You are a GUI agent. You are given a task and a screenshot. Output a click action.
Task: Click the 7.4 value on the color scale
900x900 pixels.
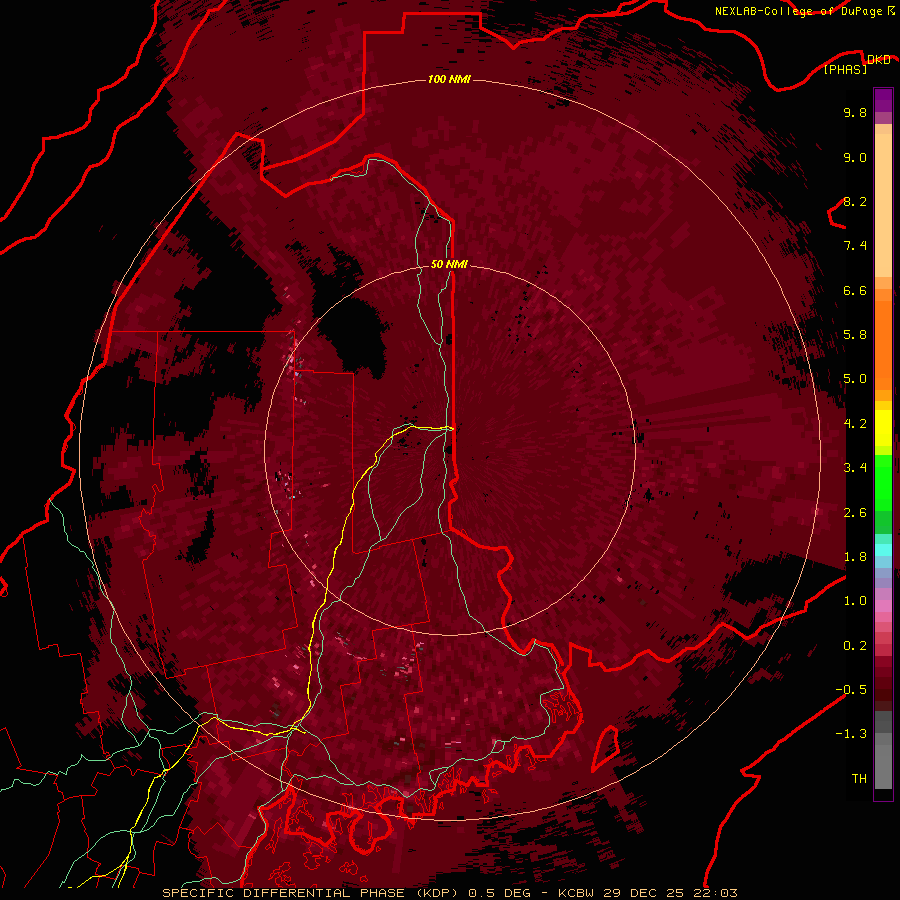tap(855, 246)
